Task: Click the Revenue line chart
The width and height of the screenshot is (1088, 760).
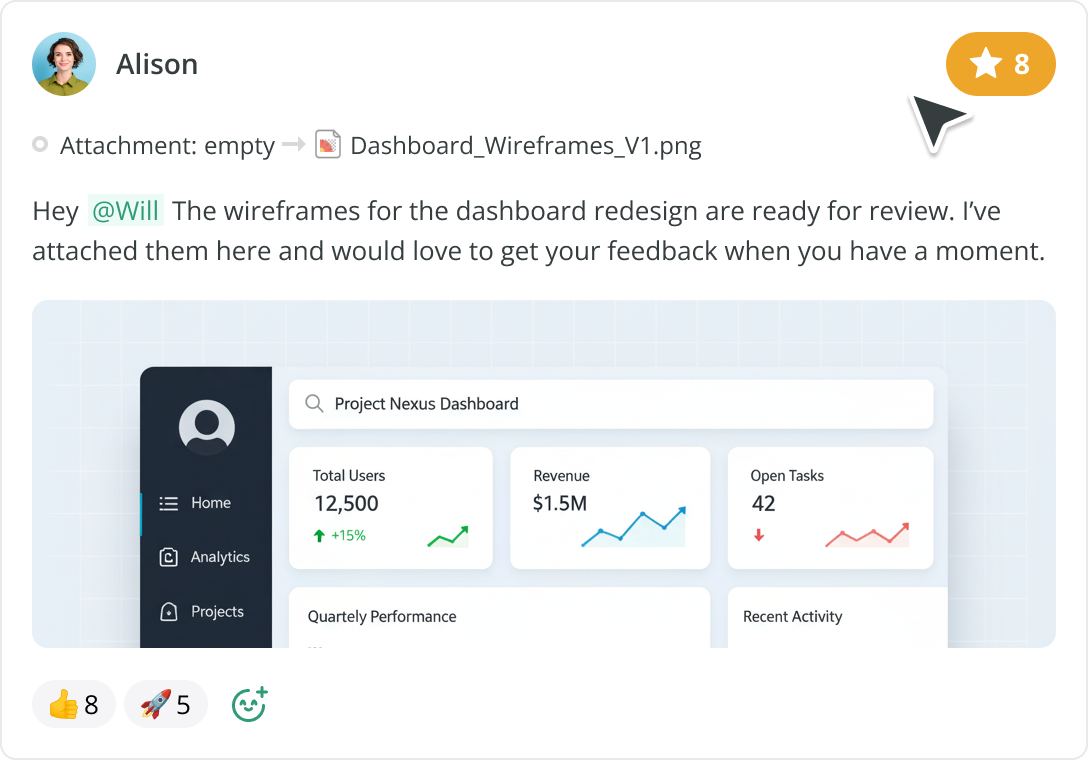Action: click(x=634, y=527)
